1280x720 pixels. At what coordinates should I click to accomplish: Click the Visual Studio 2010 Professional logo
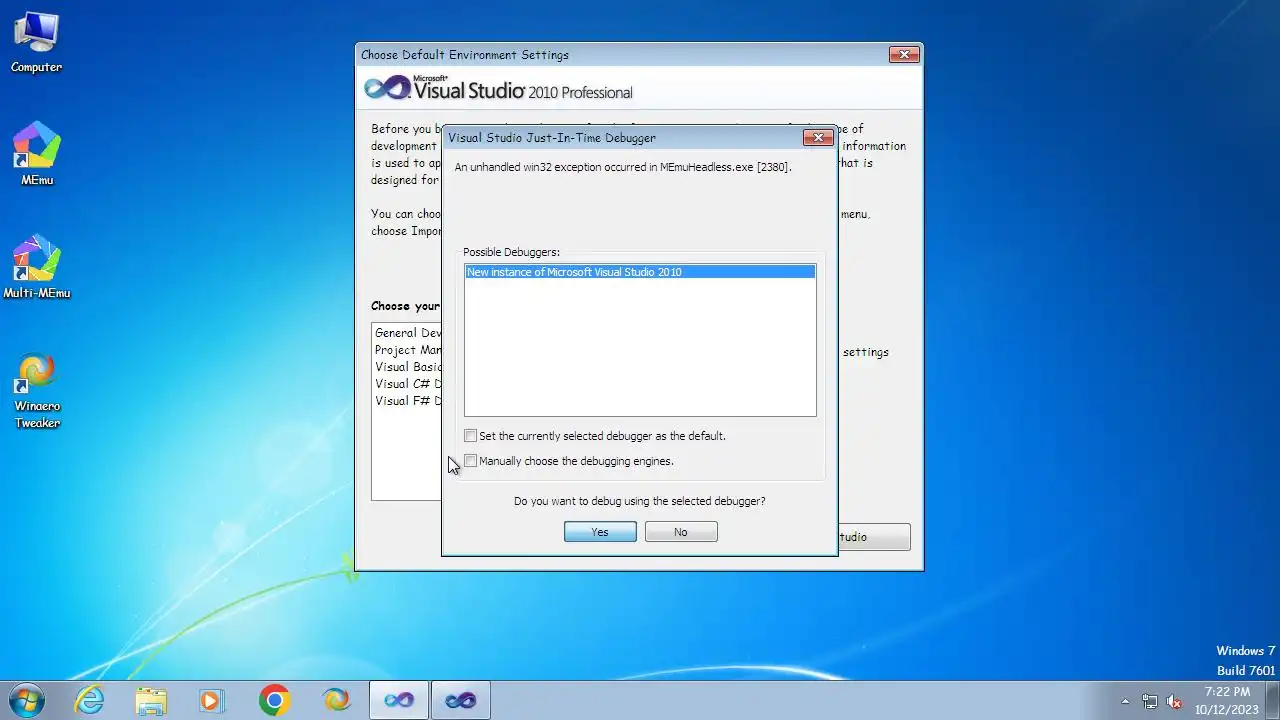coord(498,89)
